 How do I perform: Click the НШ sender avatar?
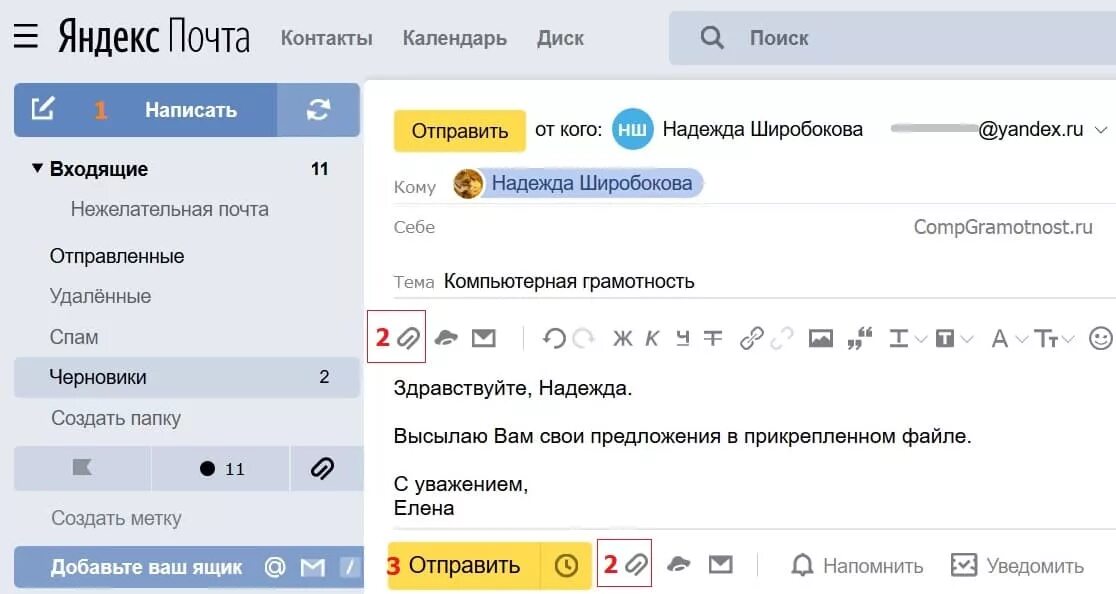pyautogui.click(x=632, y=129)
